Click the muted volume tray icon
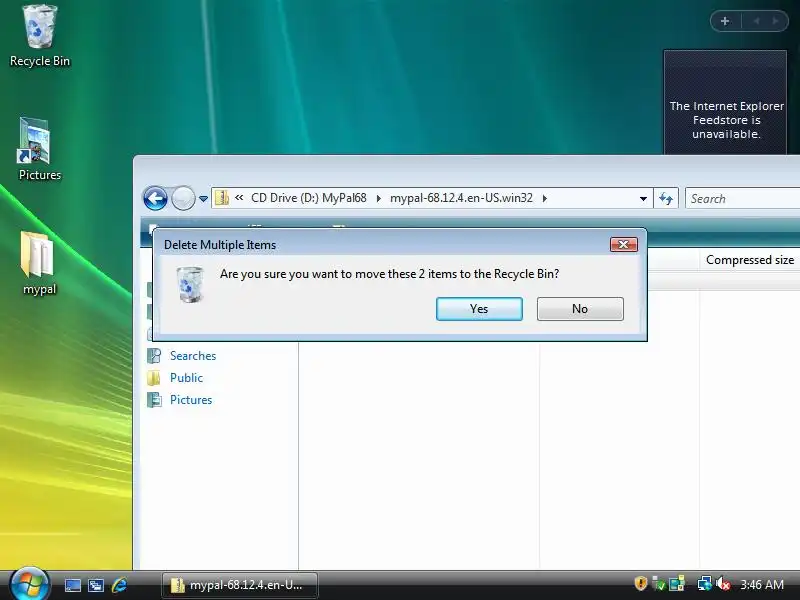This screenshot has width=800, height=600. pyautogui.click(x=723, y=583)
